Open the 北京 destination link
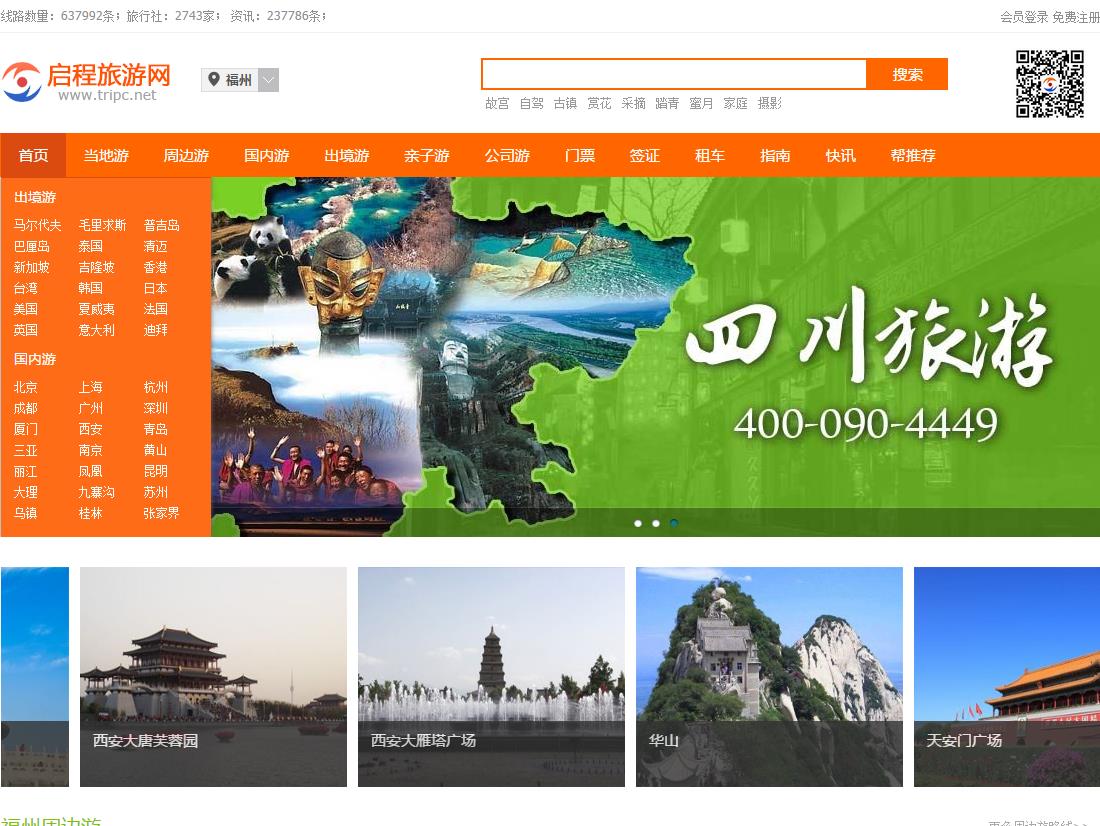1100x826 pixels. [25, 387]
